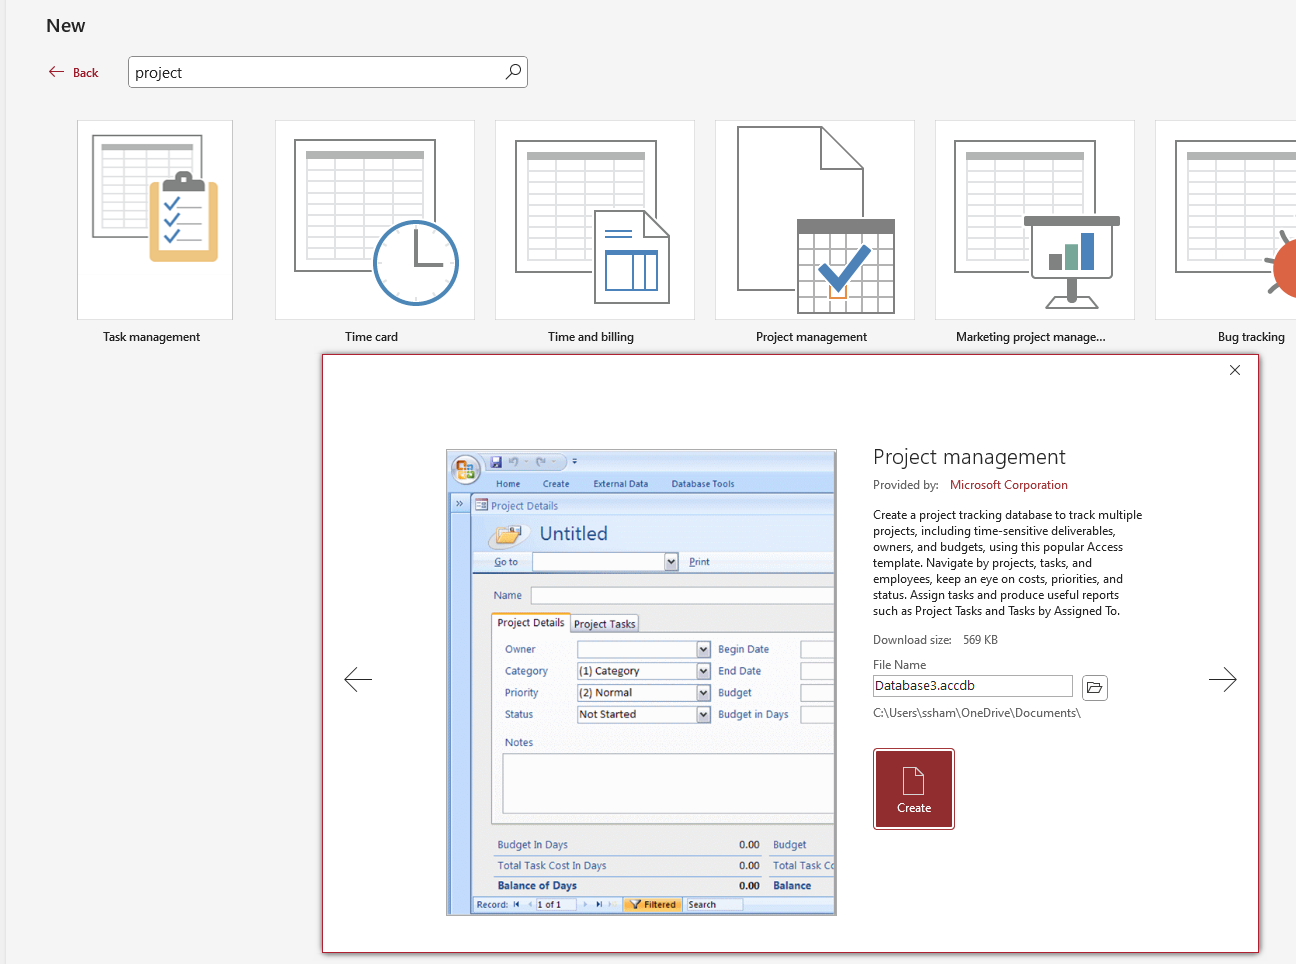The height and width of the screenshot is (964, 1296).
Task: Open the Category dropdown in the preview
Action: click(701, 670)
